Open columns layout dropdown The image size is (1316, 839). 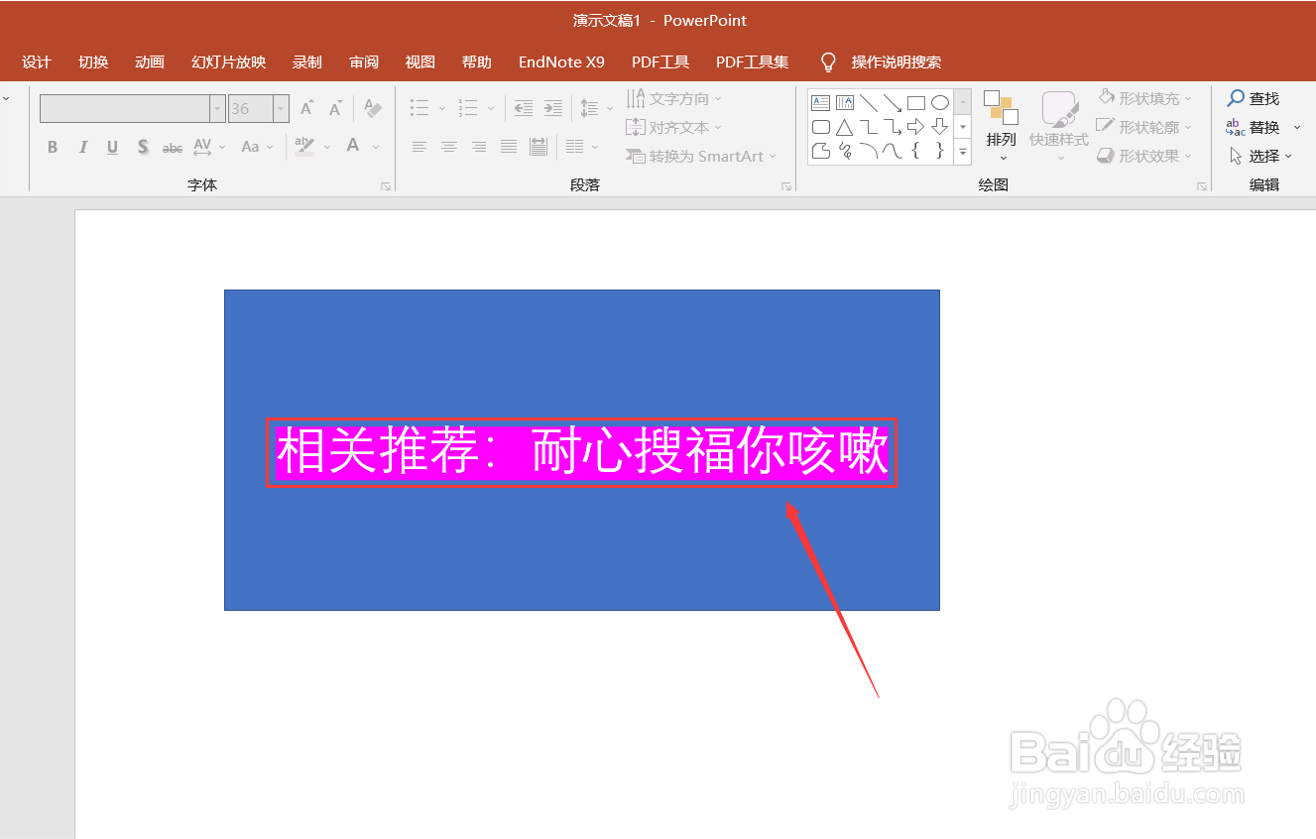[581, 147]
